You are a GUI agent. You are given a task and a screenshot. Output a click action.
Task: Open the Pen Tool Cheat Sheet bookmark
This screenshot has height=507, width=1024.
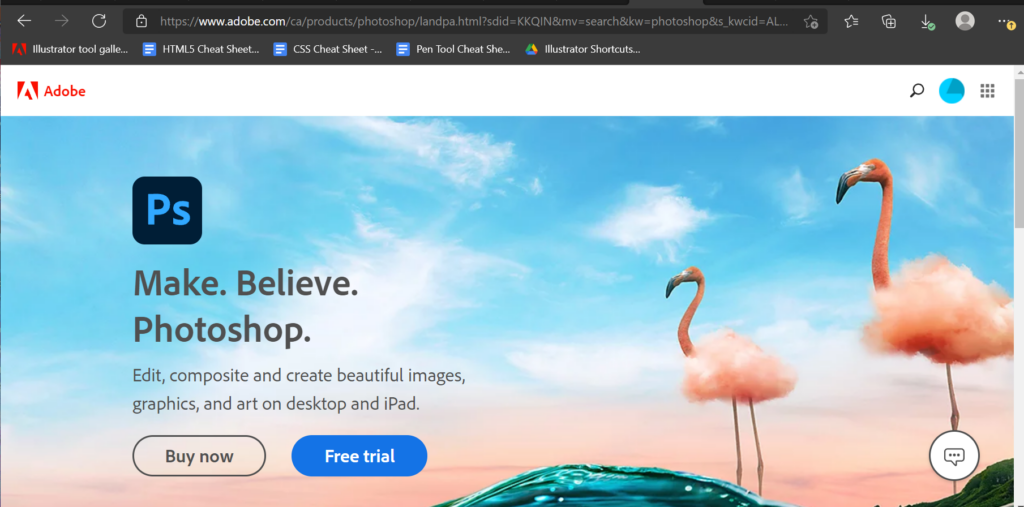tap(453, 49)
